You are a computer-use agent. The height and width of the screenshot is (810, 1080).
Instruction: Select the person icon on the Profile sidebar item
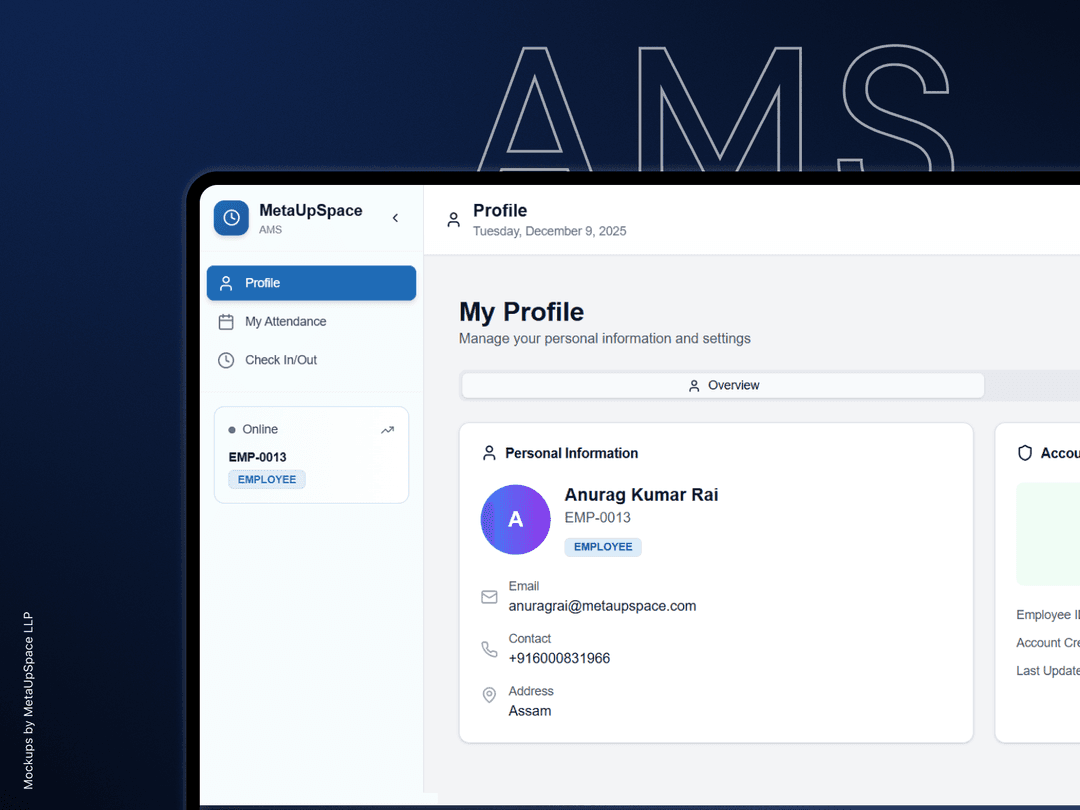(227, 283)
